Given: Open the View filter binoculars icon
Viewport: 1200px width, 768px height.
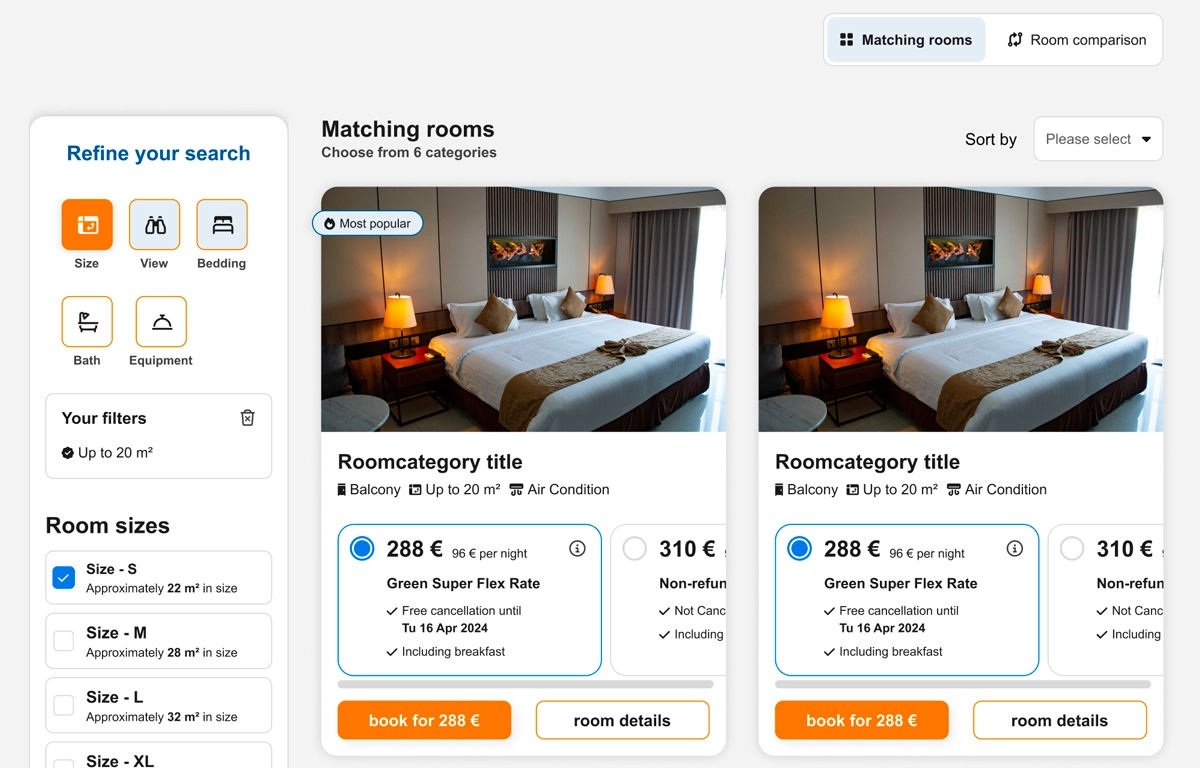Looking at the screenshot, I should coord(154,225).
